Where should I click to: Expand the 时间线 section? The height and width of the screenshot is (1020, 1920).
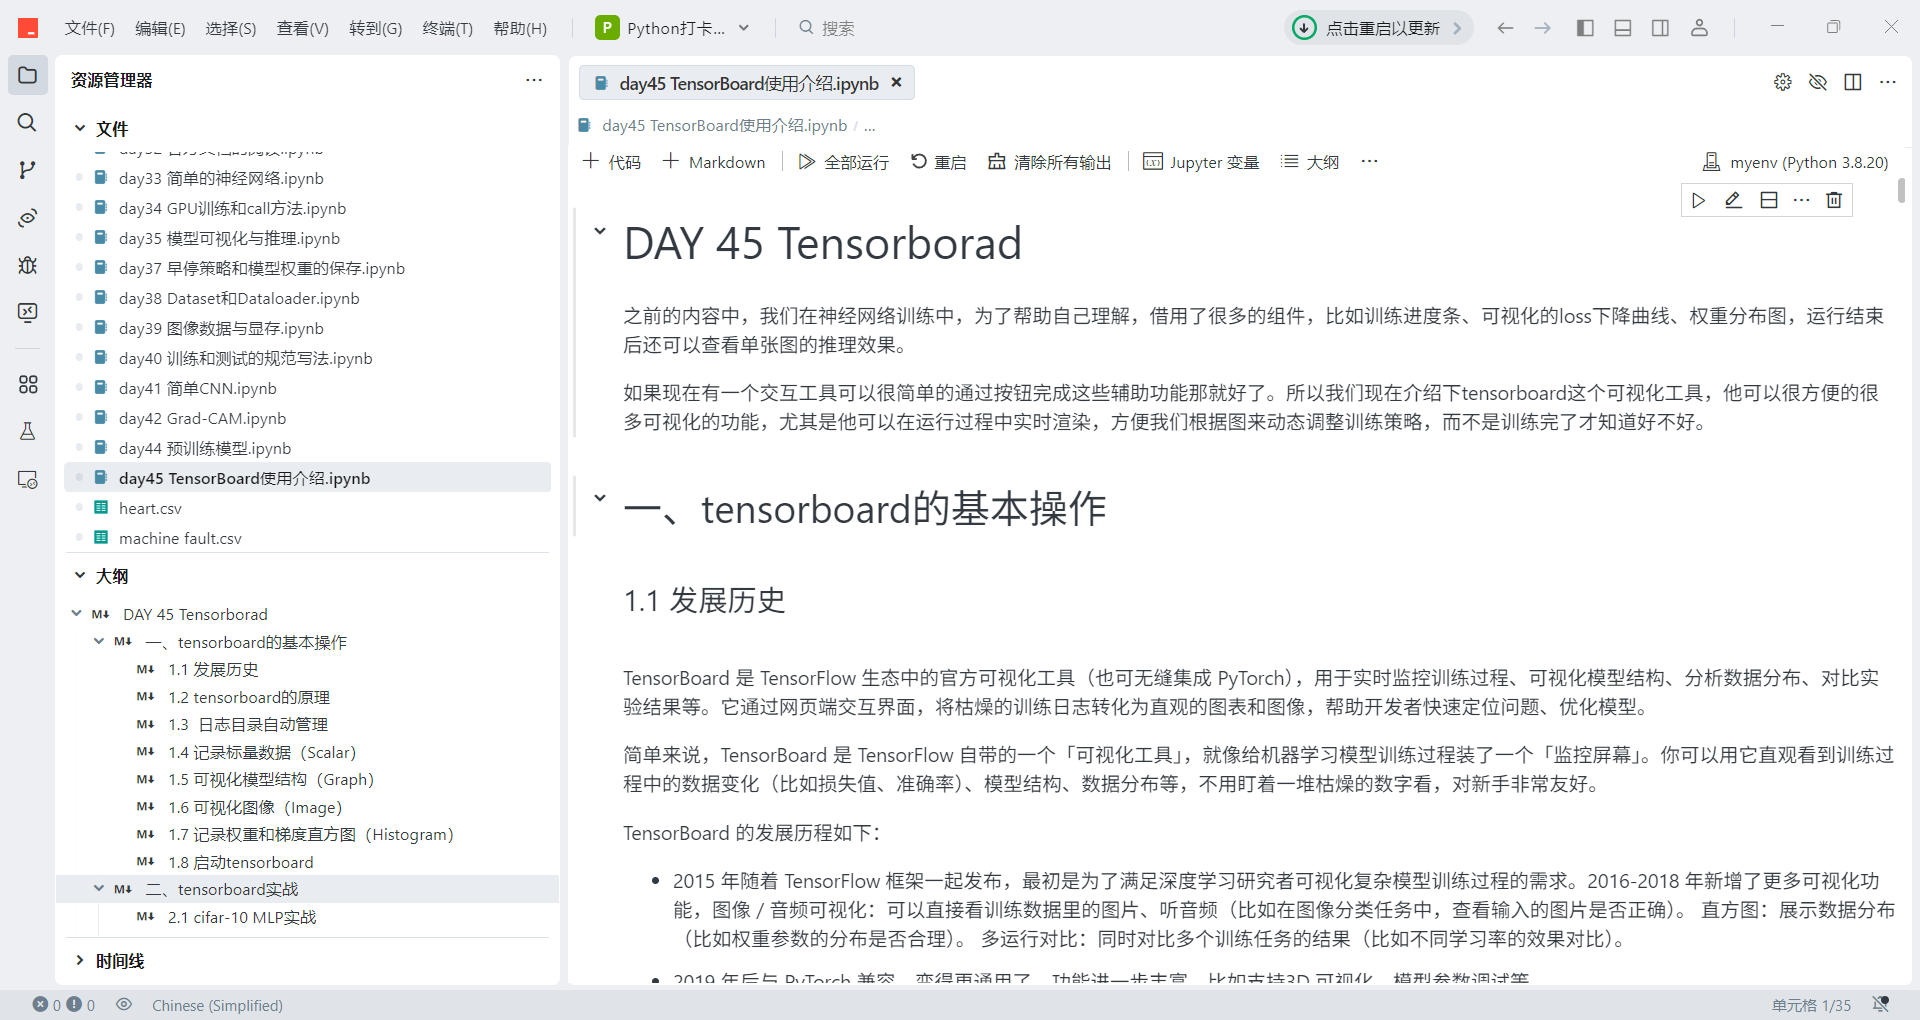pyautogui.click(x=80, y=960)
